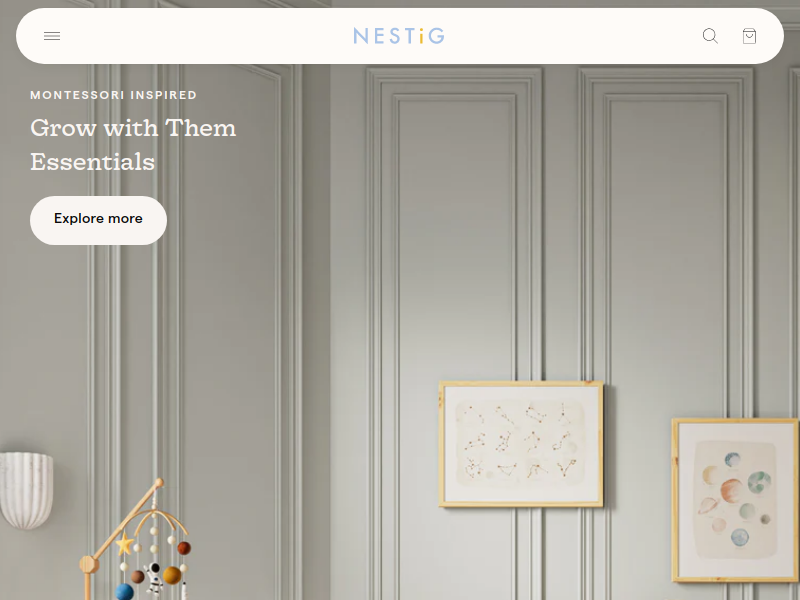
Task: Click the rust-colored ball on the mobile
Action: click(x=184, y=548)
